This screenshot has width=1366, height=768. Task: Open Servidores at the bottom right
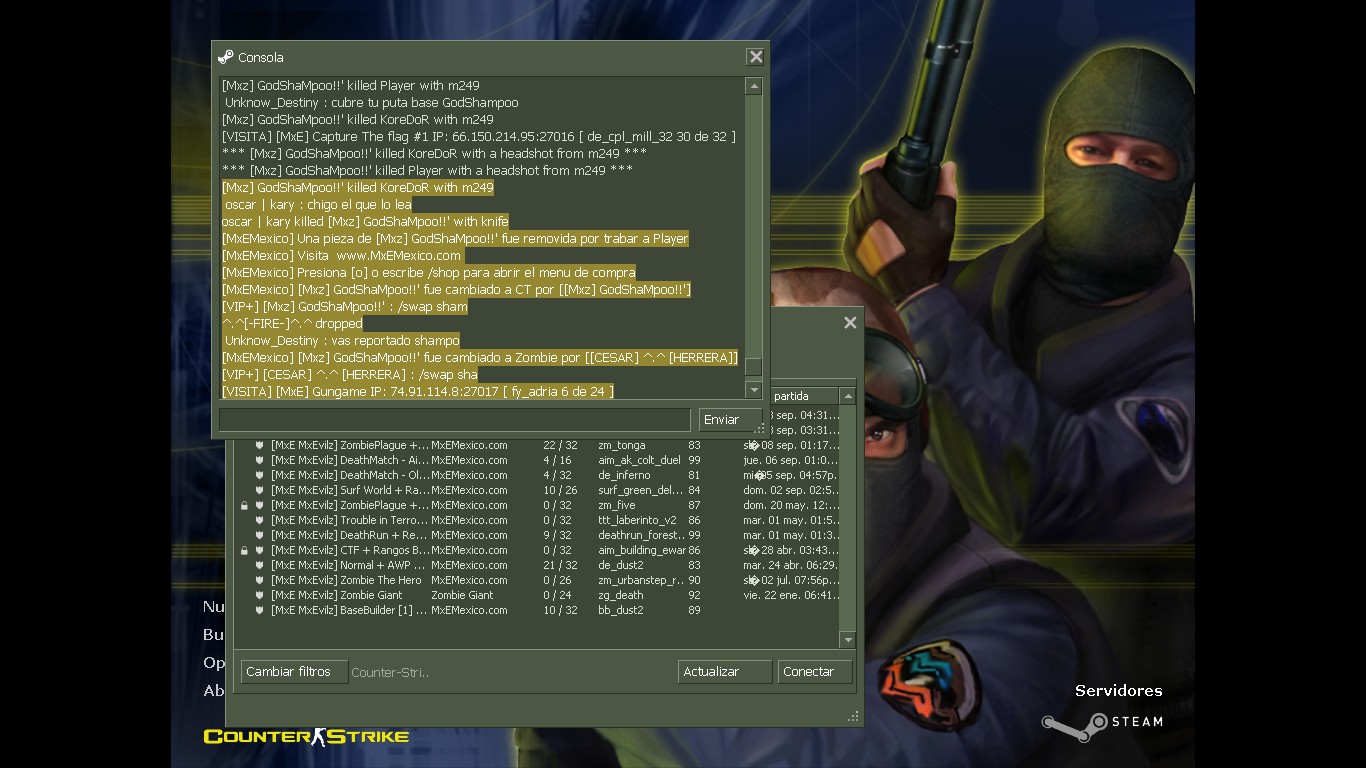coord(1118,691)
